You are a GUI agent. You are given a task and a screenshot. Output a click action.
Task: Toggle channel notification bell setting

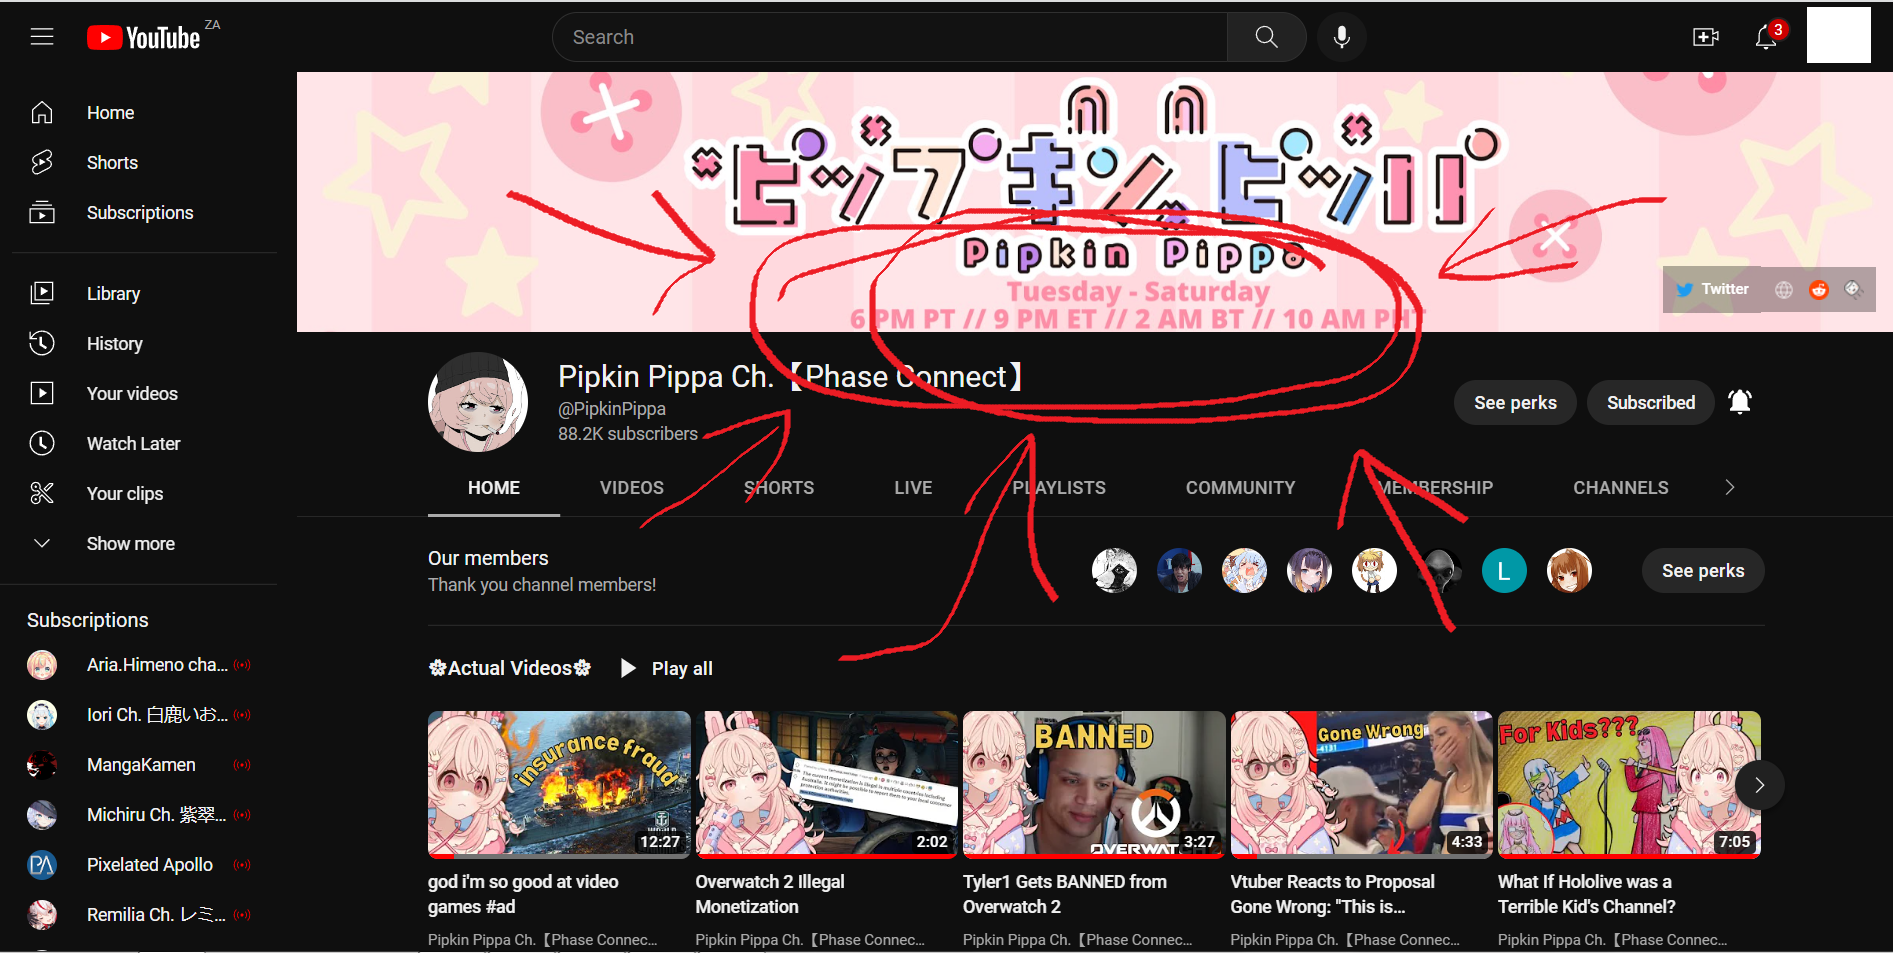coord(1740,402)
